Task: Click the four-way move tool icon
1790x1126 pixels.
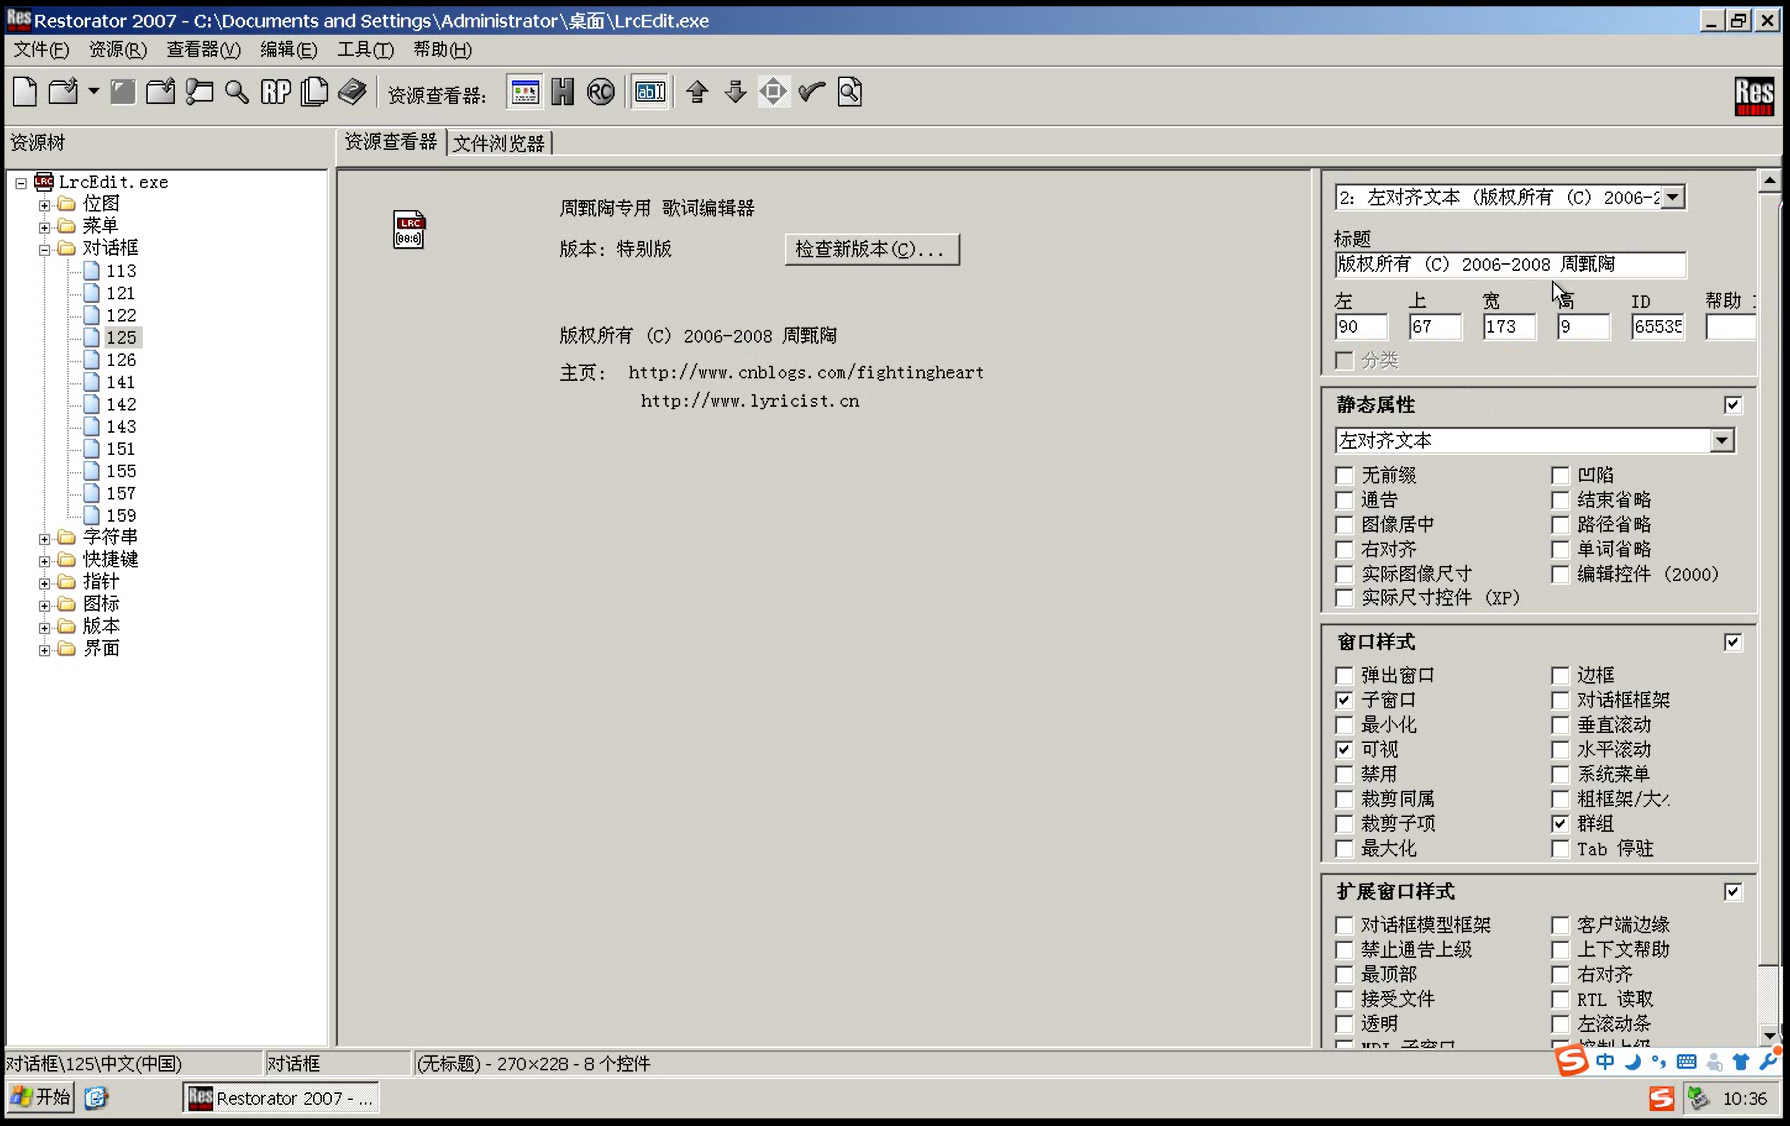Action: [x=773, y=92]
